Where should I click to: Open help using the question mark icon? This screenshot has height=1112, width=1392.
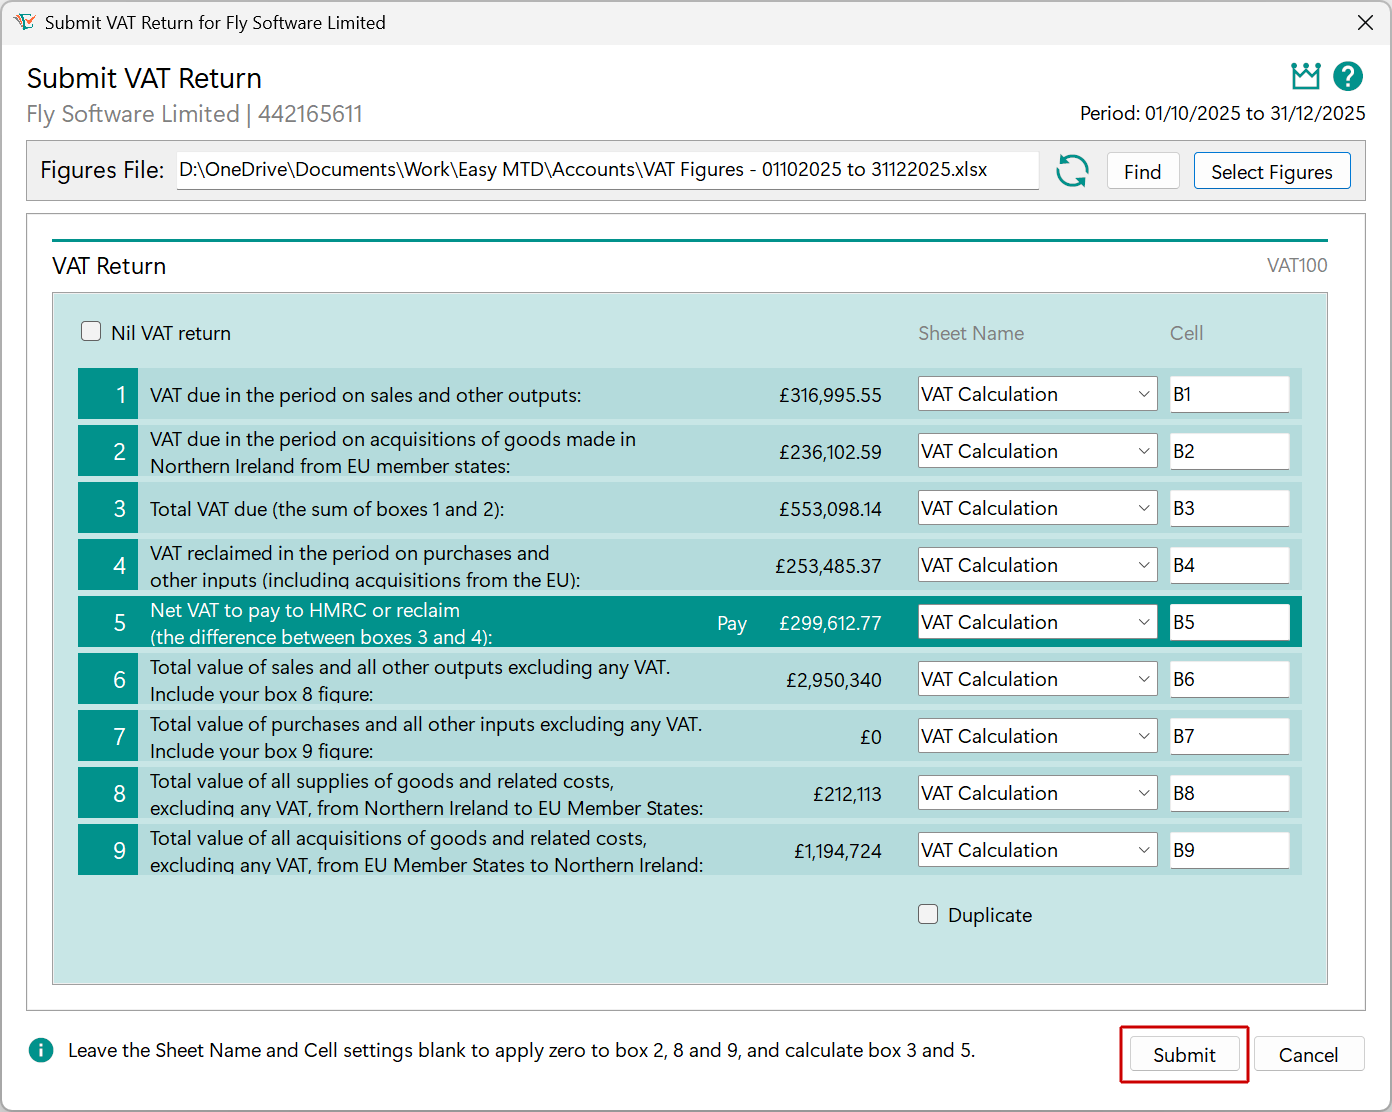pos(1348,76)
